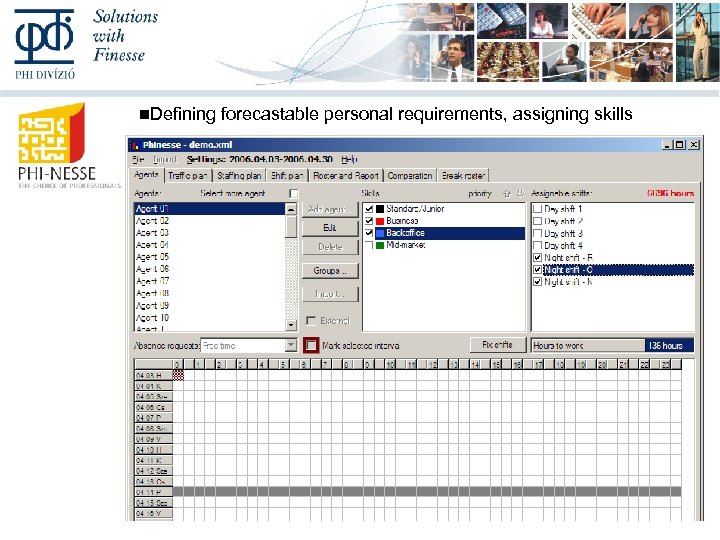Open the Help menu
This screenshot has width=720, height=540.
pyautogui.click(x=349, y=159)
